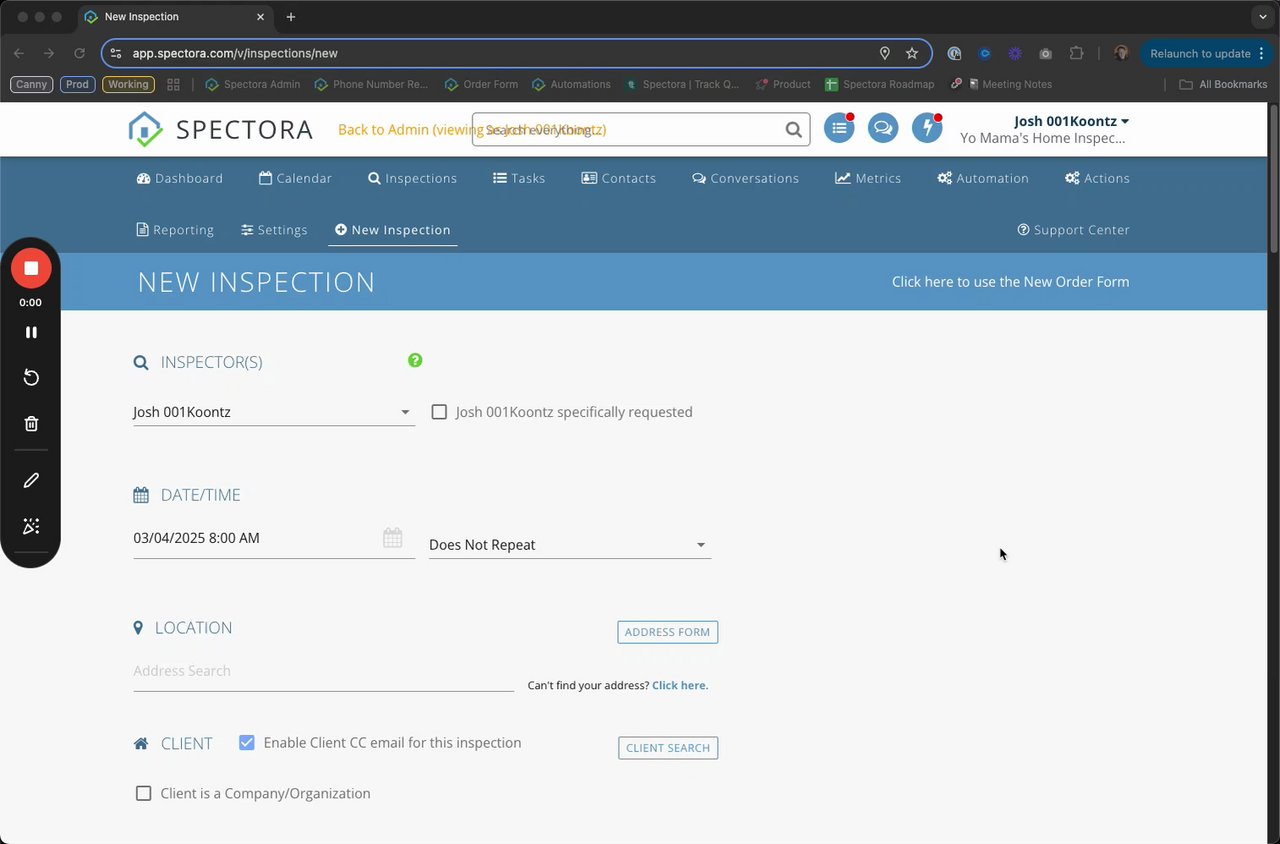This screenshot has height=844, width=1280.
Task: Open the browser tab list chevron
Action: [1263, 17]
